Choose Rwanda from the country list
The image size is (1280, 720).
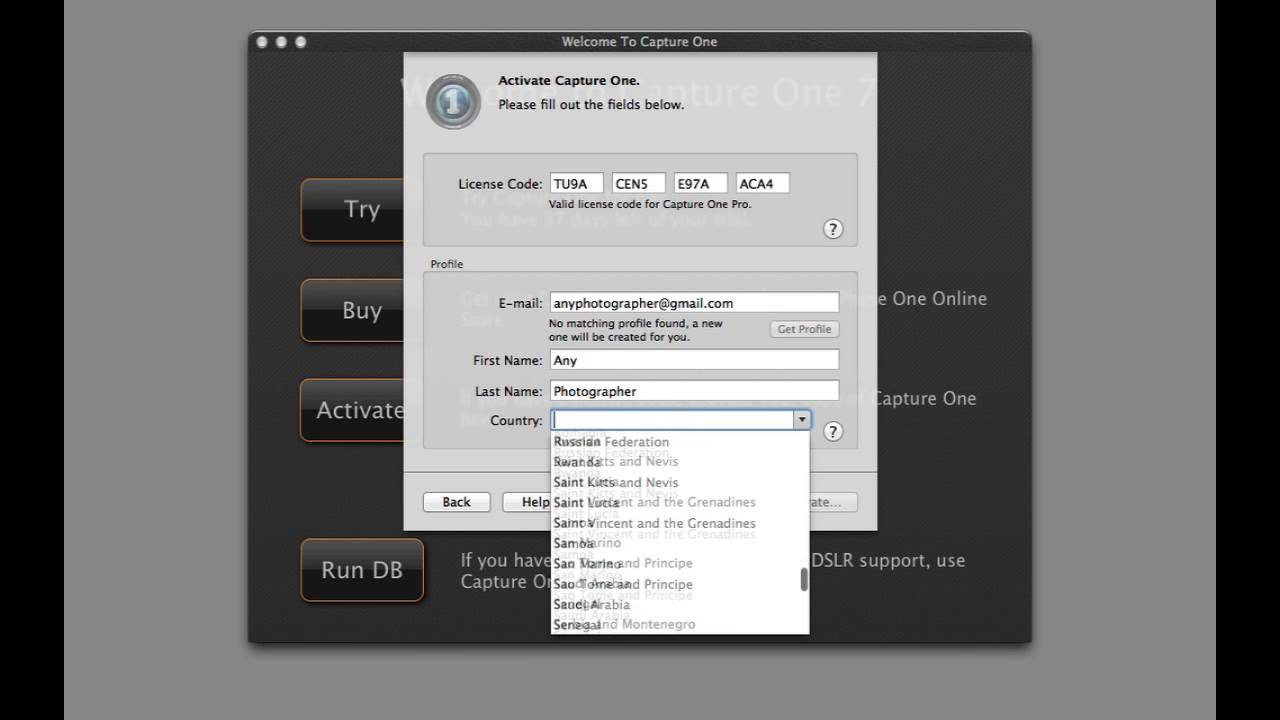click(x=680, y=462)
